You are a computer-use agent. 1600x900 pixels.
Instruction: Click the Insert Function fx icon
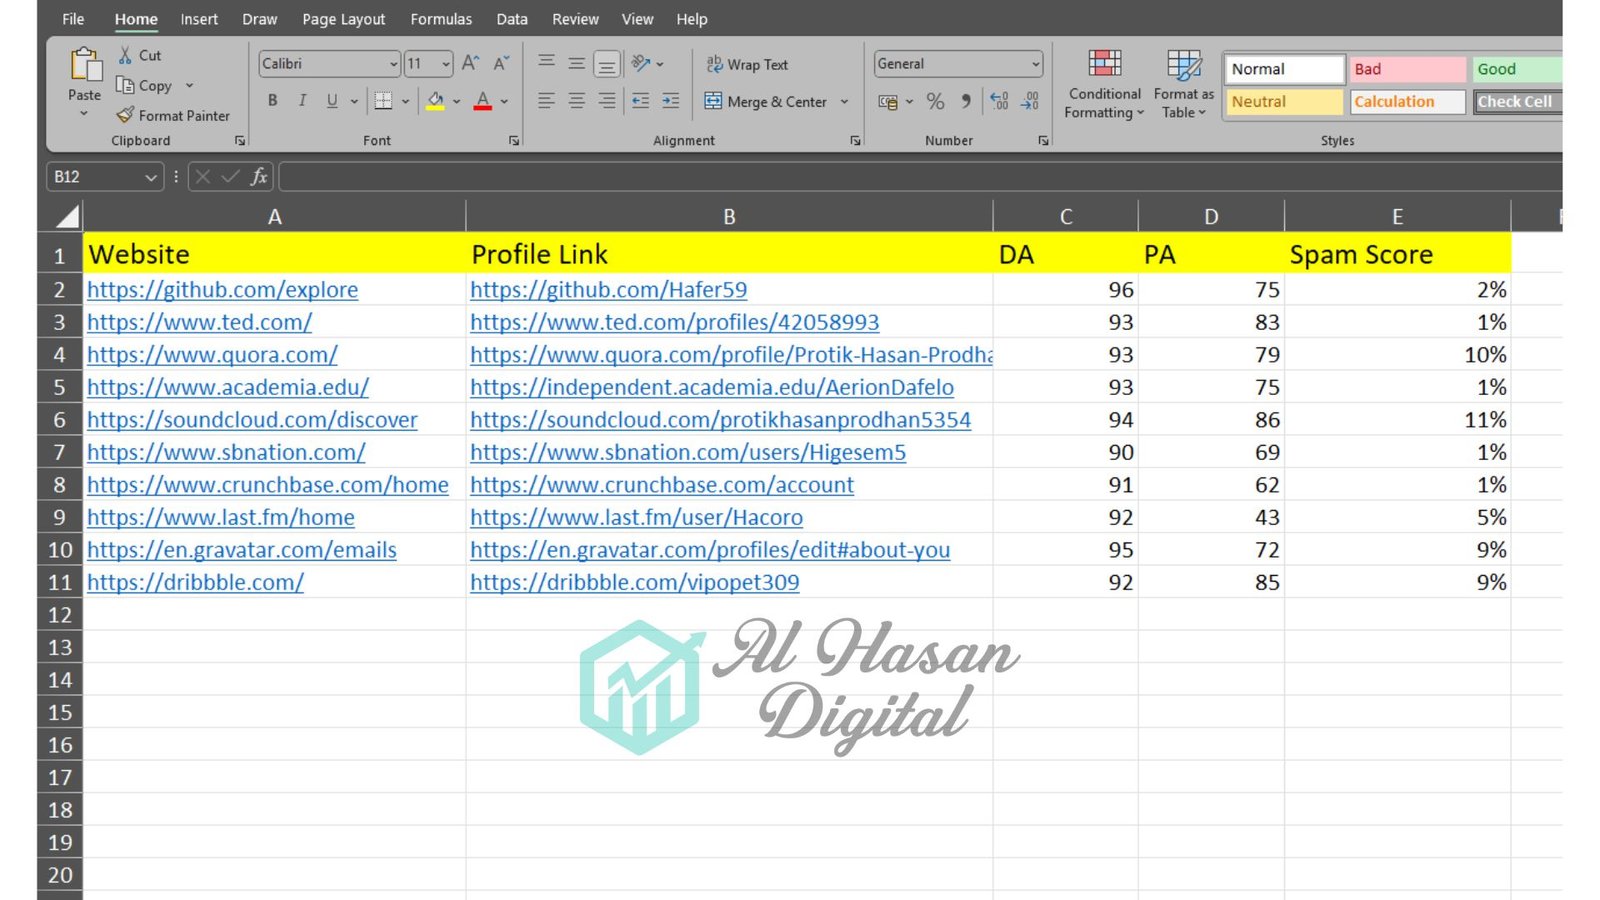pos(259,177)
